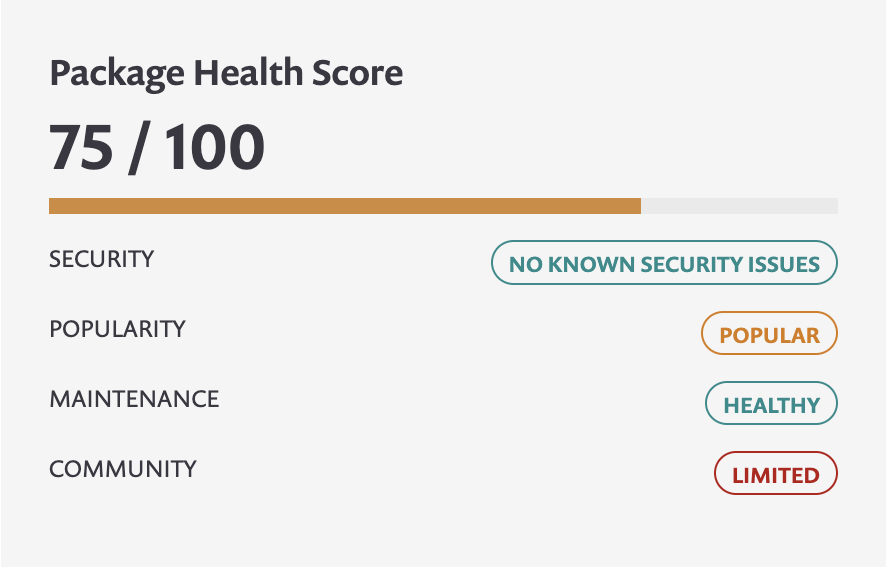Image resolution: width=890 pixels, height=572 pixels.
Task: Click the red LIMITED badge
Action: [x=775, y=475]
